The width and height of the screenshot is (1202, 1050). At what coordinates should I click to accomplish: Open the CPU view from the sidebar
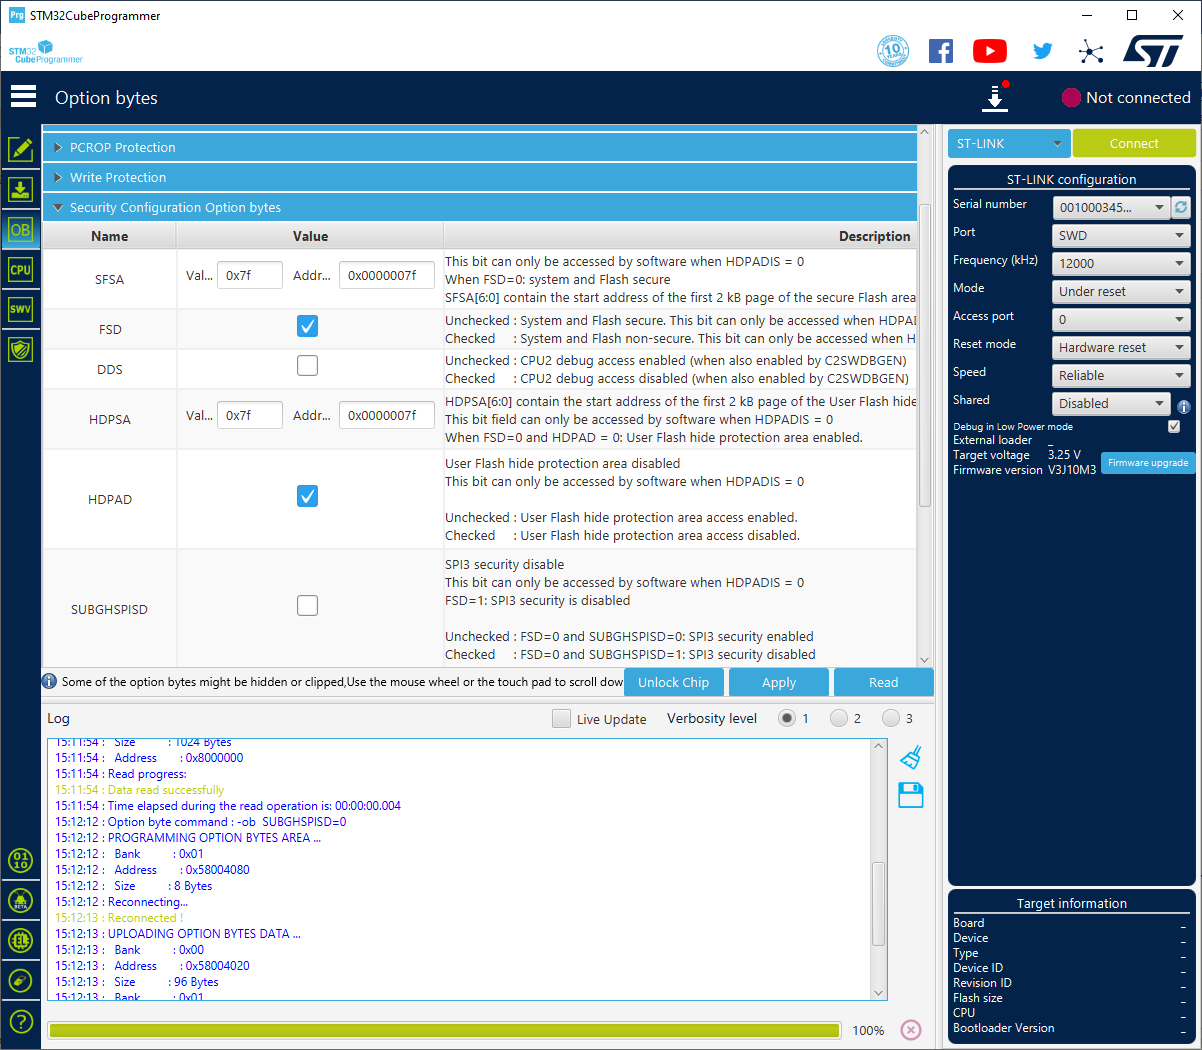click(x=21, y=269)
